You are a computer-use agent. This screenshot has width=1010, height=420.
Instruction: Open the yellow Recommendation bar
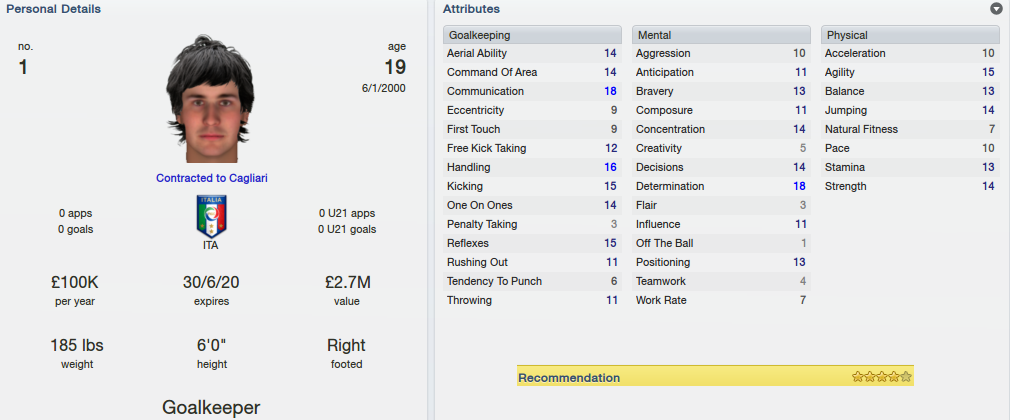point(715,377)
